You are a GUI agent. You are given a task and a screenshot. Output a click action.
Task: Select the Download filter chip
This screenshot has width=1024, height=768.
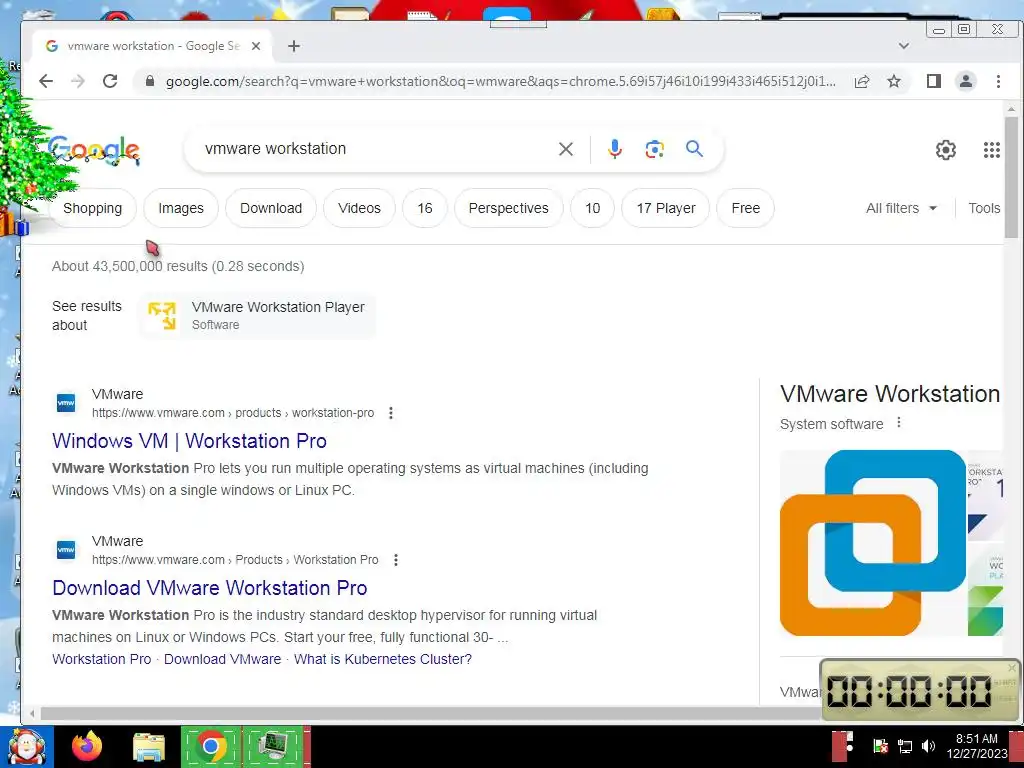(271, 208)
